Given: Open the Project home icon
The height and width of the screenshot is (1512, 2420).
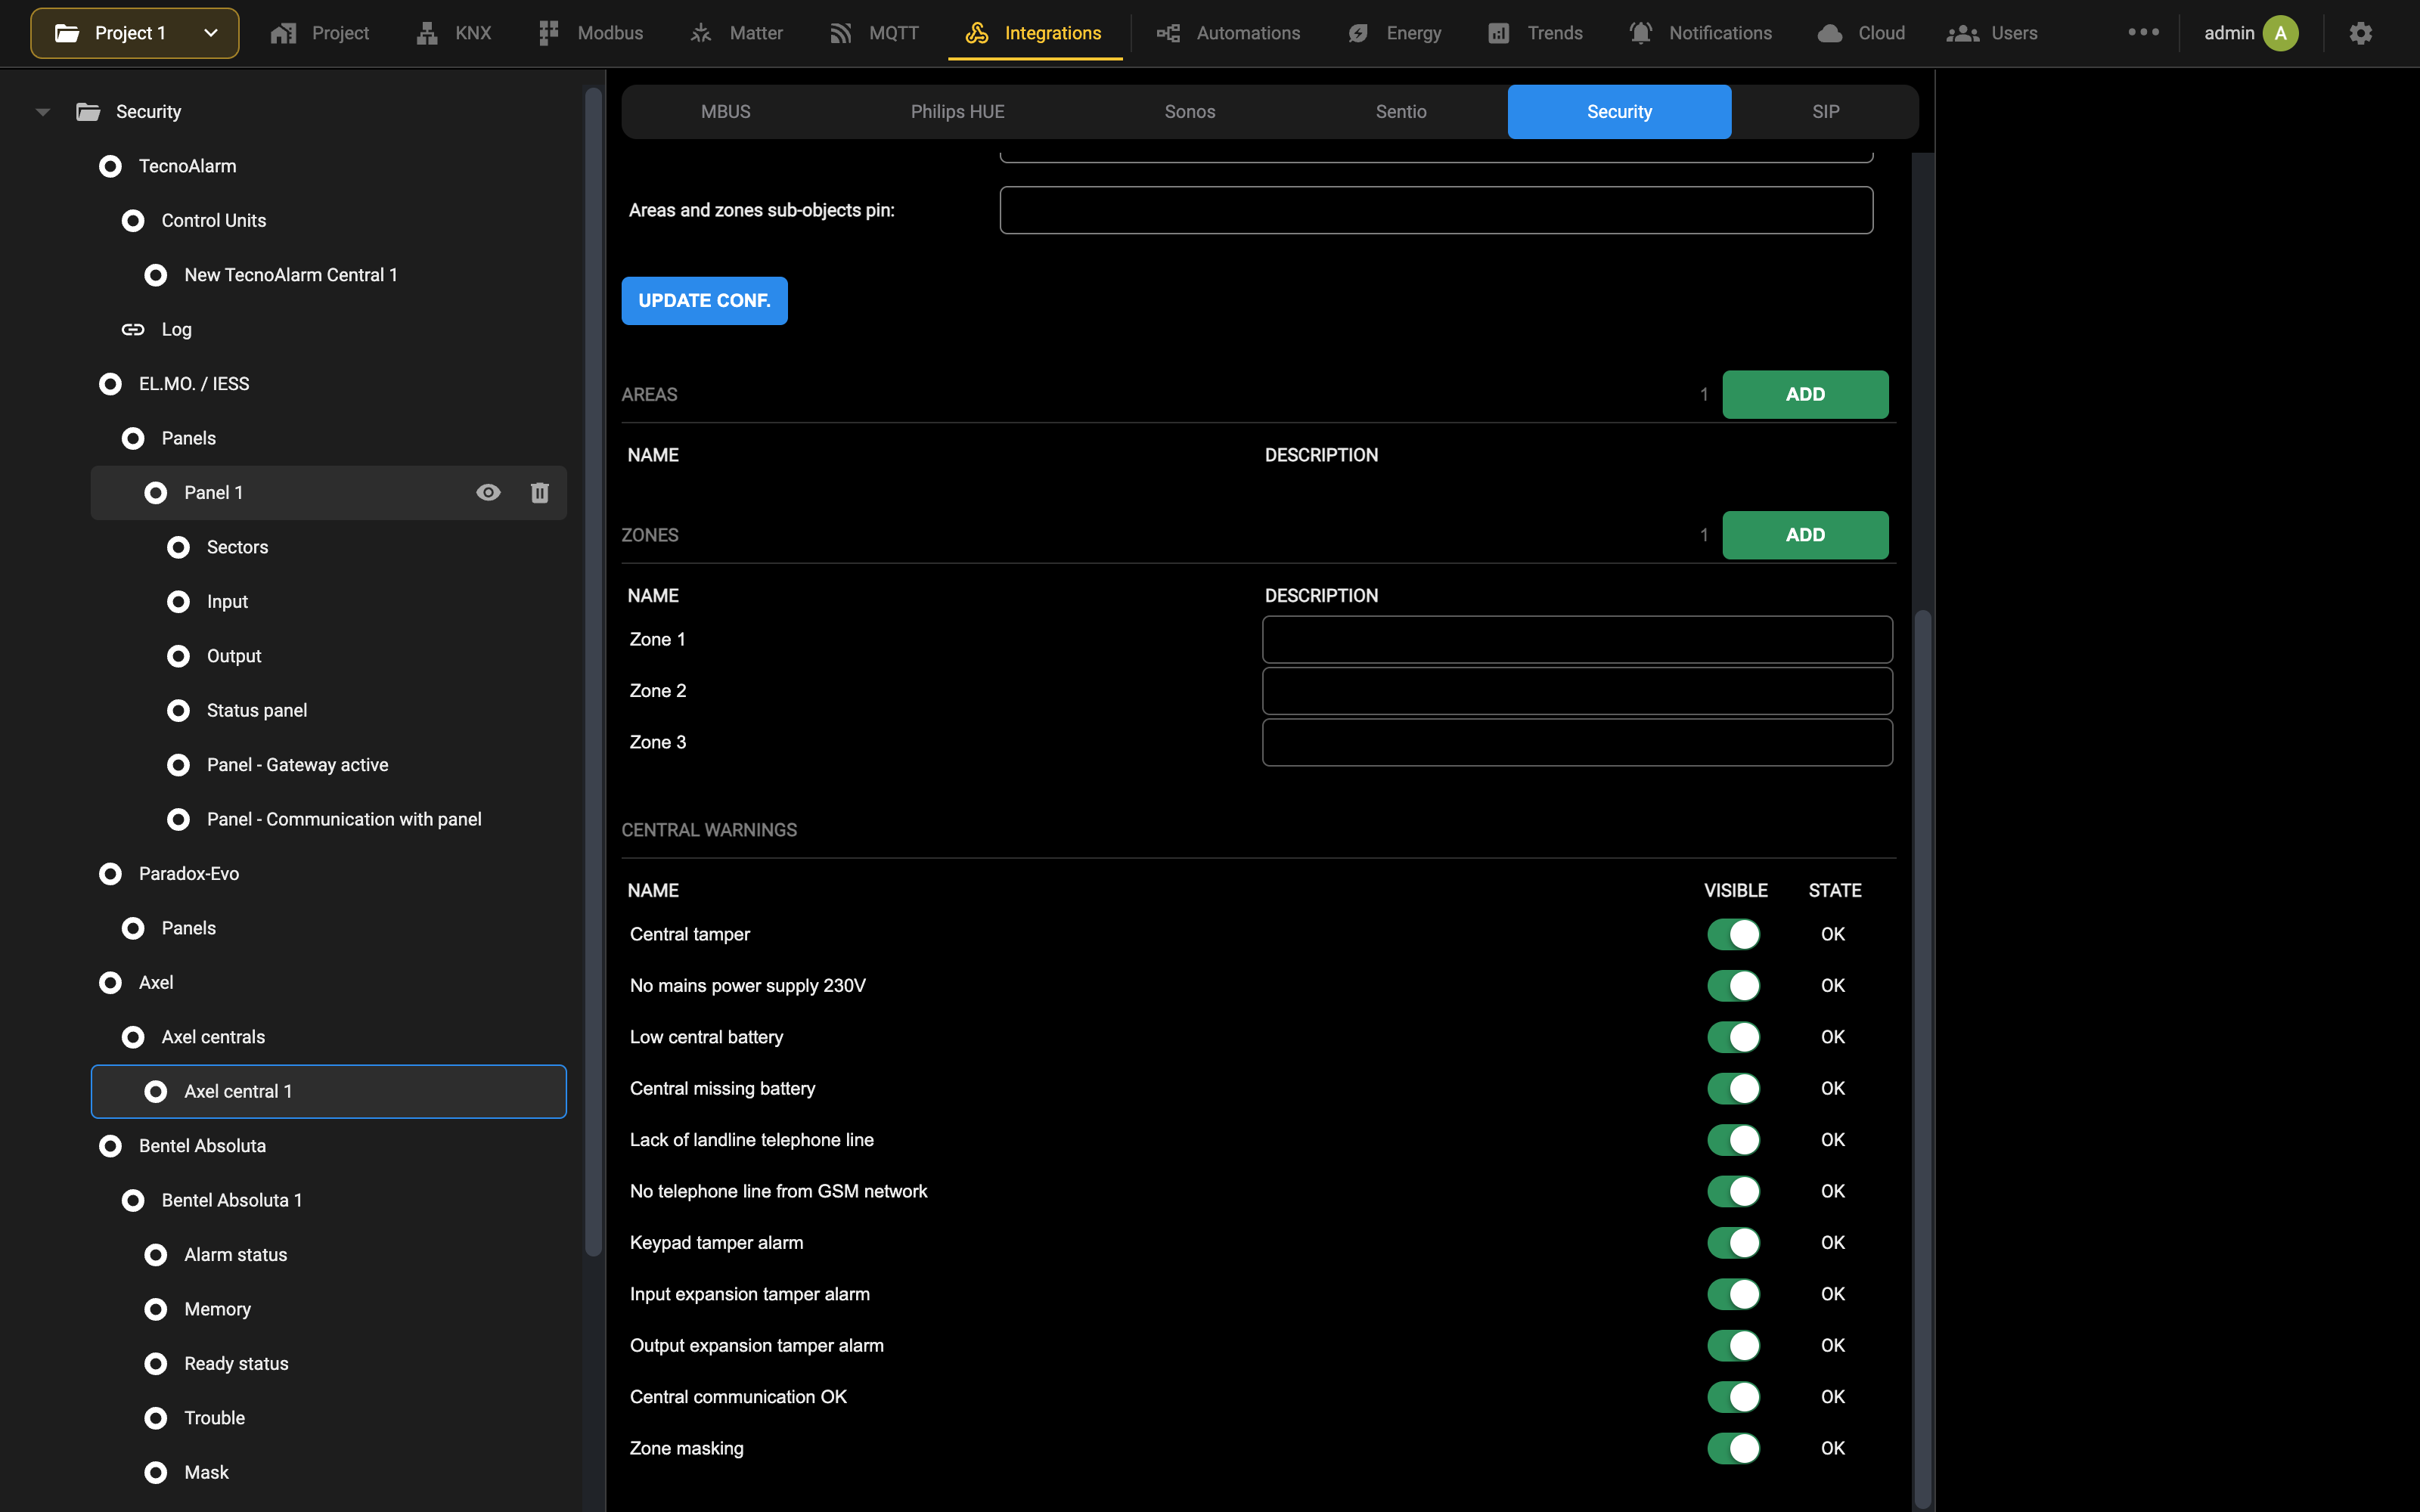Looking at the screenshot, I should click(283, 33).
